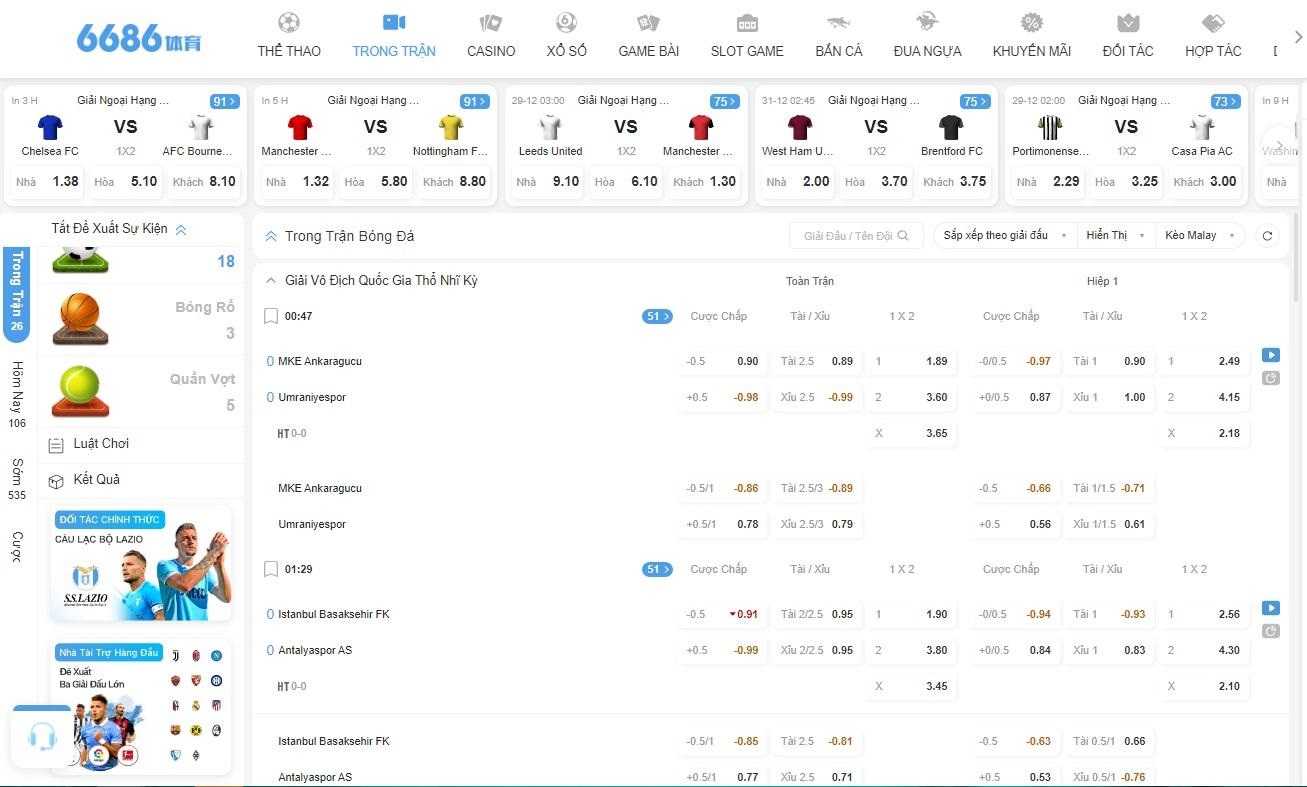Image resolution: width=1307 pixels, height=787 pixels.
Task: Open the 51 markets badge for Basaksehir match
Action: 656,569
